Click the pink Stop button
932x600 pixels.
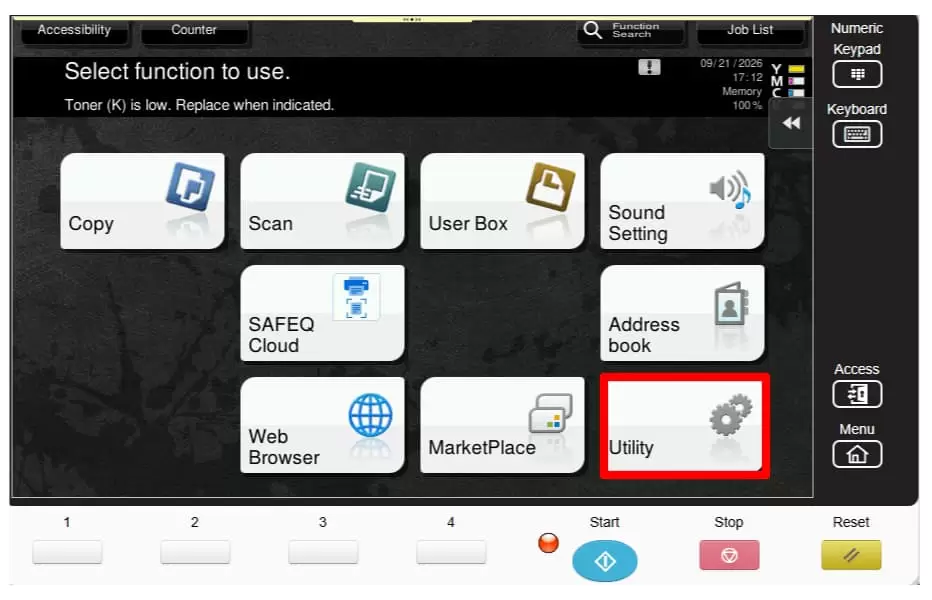[x=729, y=555]
